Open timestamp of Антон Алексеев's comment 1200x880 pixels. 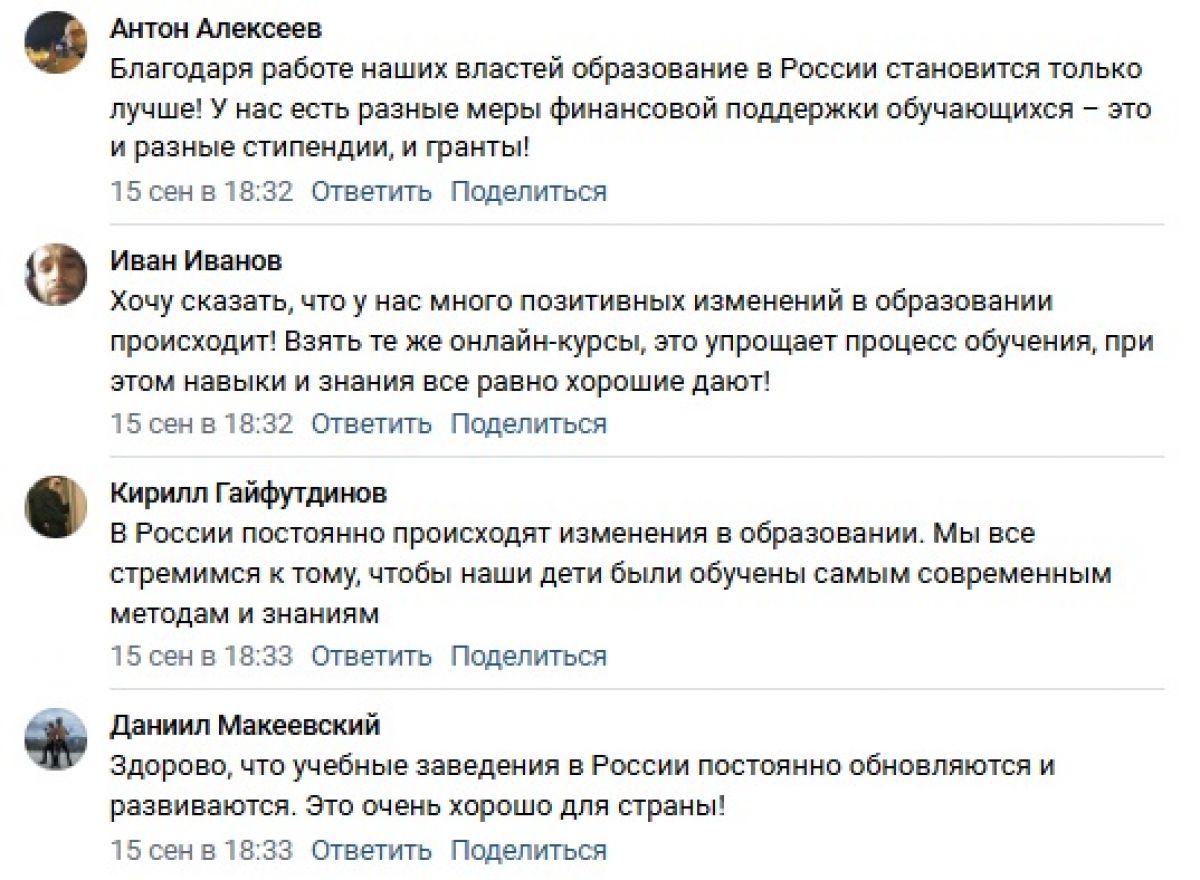coord(202,191)
